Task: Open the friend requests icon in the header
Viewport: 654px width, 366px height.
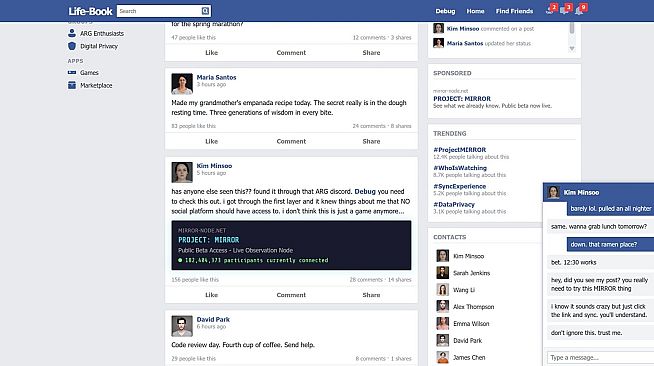Action: click(x=550, y=10)
